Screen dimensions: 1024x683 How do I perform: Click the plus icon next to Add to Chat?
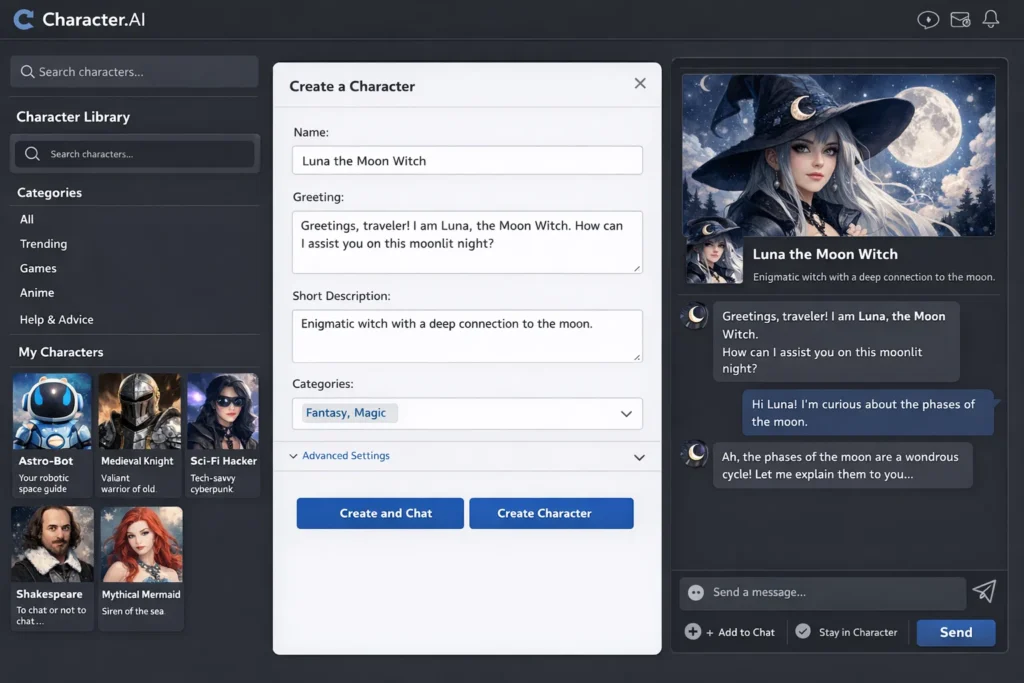(692, 632)
